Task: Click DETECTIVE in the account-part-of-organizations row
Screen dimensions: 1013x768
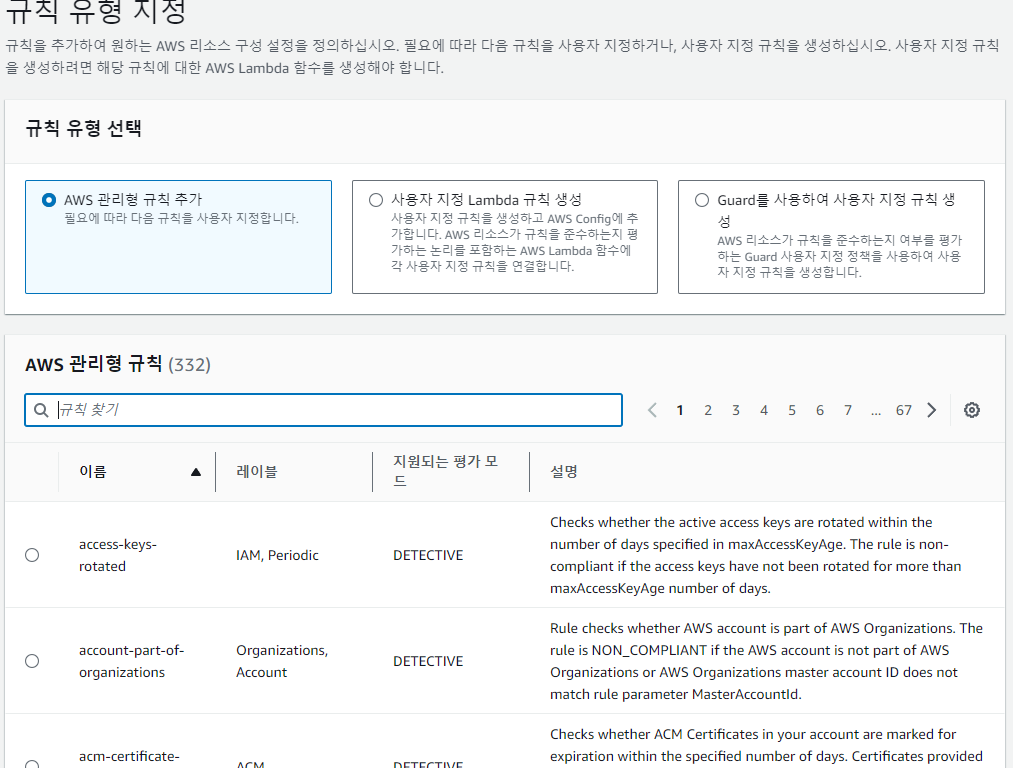Action: pyautogui.click(x=428, y=661)
